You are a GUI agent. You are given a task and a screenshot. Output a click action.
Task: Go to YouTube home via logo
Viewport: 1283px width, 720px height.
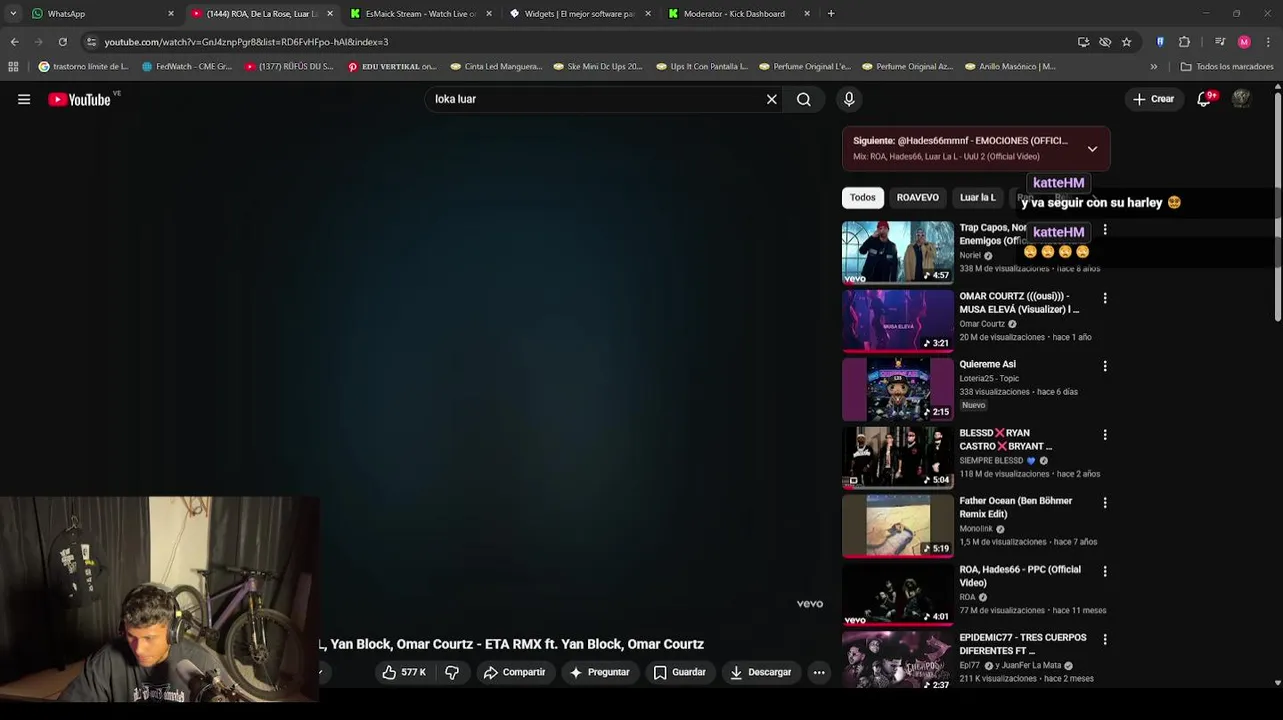(x=79, y=99)
